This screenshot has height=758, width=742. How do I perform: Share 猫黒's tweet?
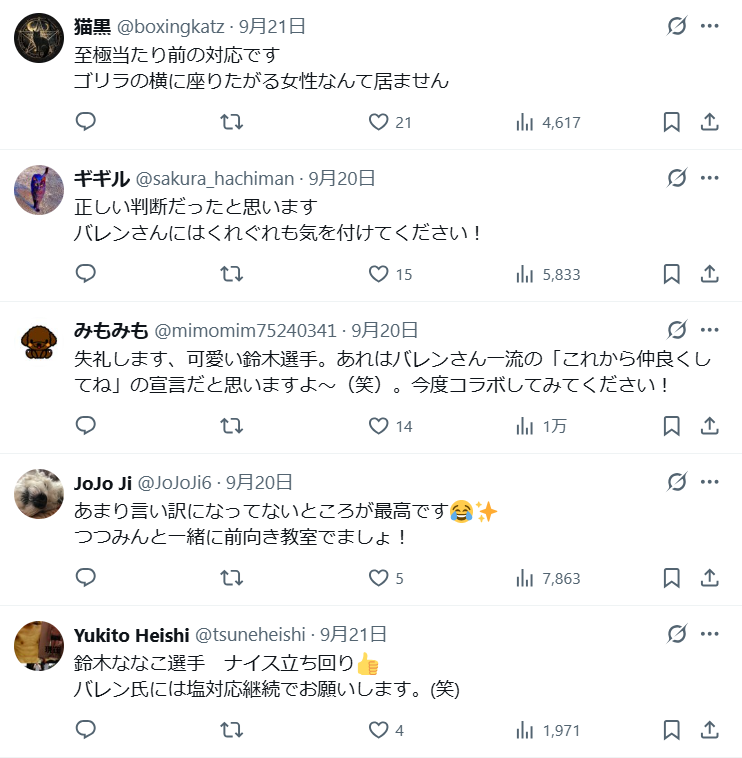[709, 122]
